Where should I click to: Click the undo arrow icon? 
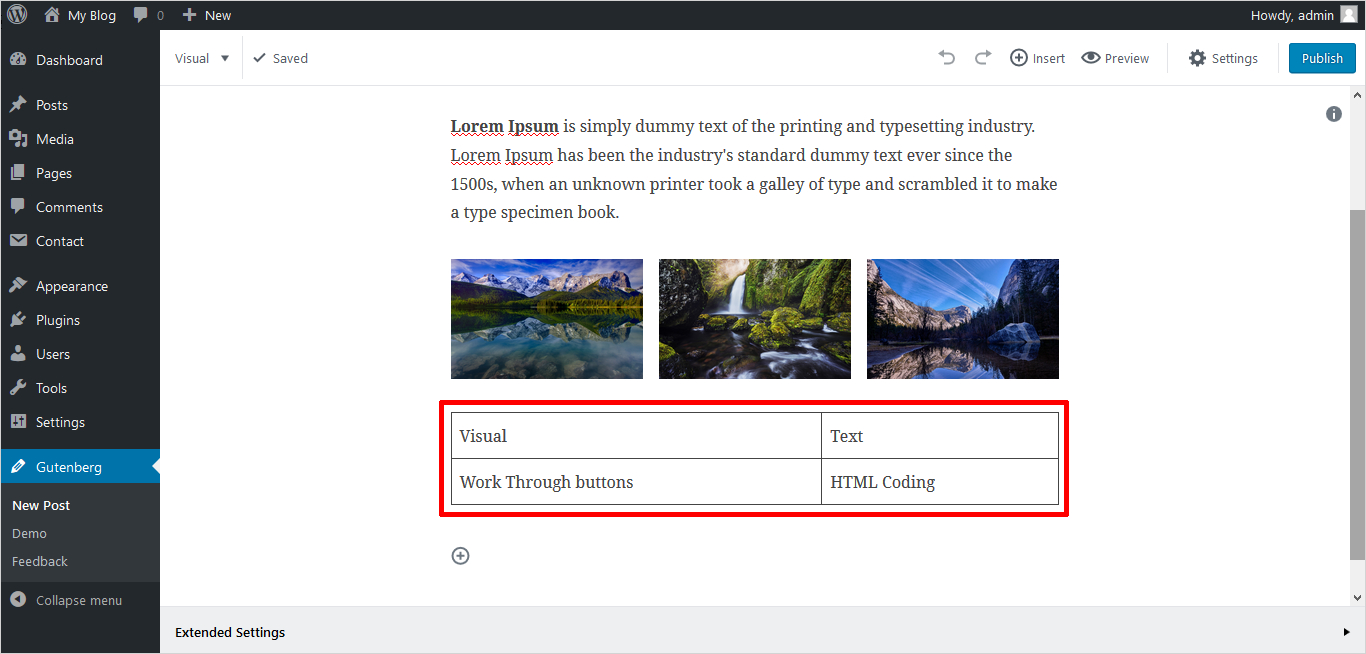pos(946,58)
